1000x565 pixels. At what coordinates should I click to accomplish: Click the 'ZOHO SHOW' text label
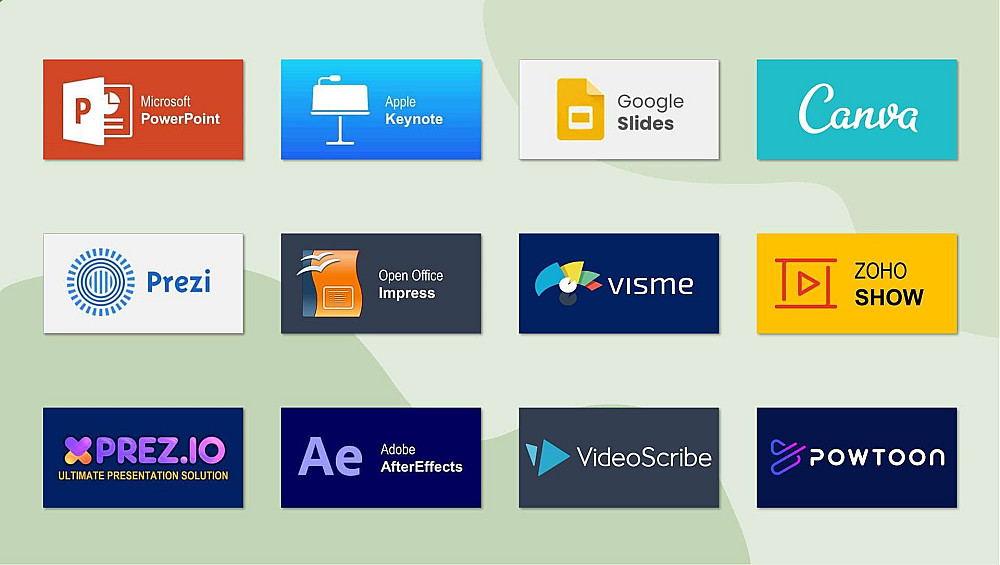click(888, 284)
